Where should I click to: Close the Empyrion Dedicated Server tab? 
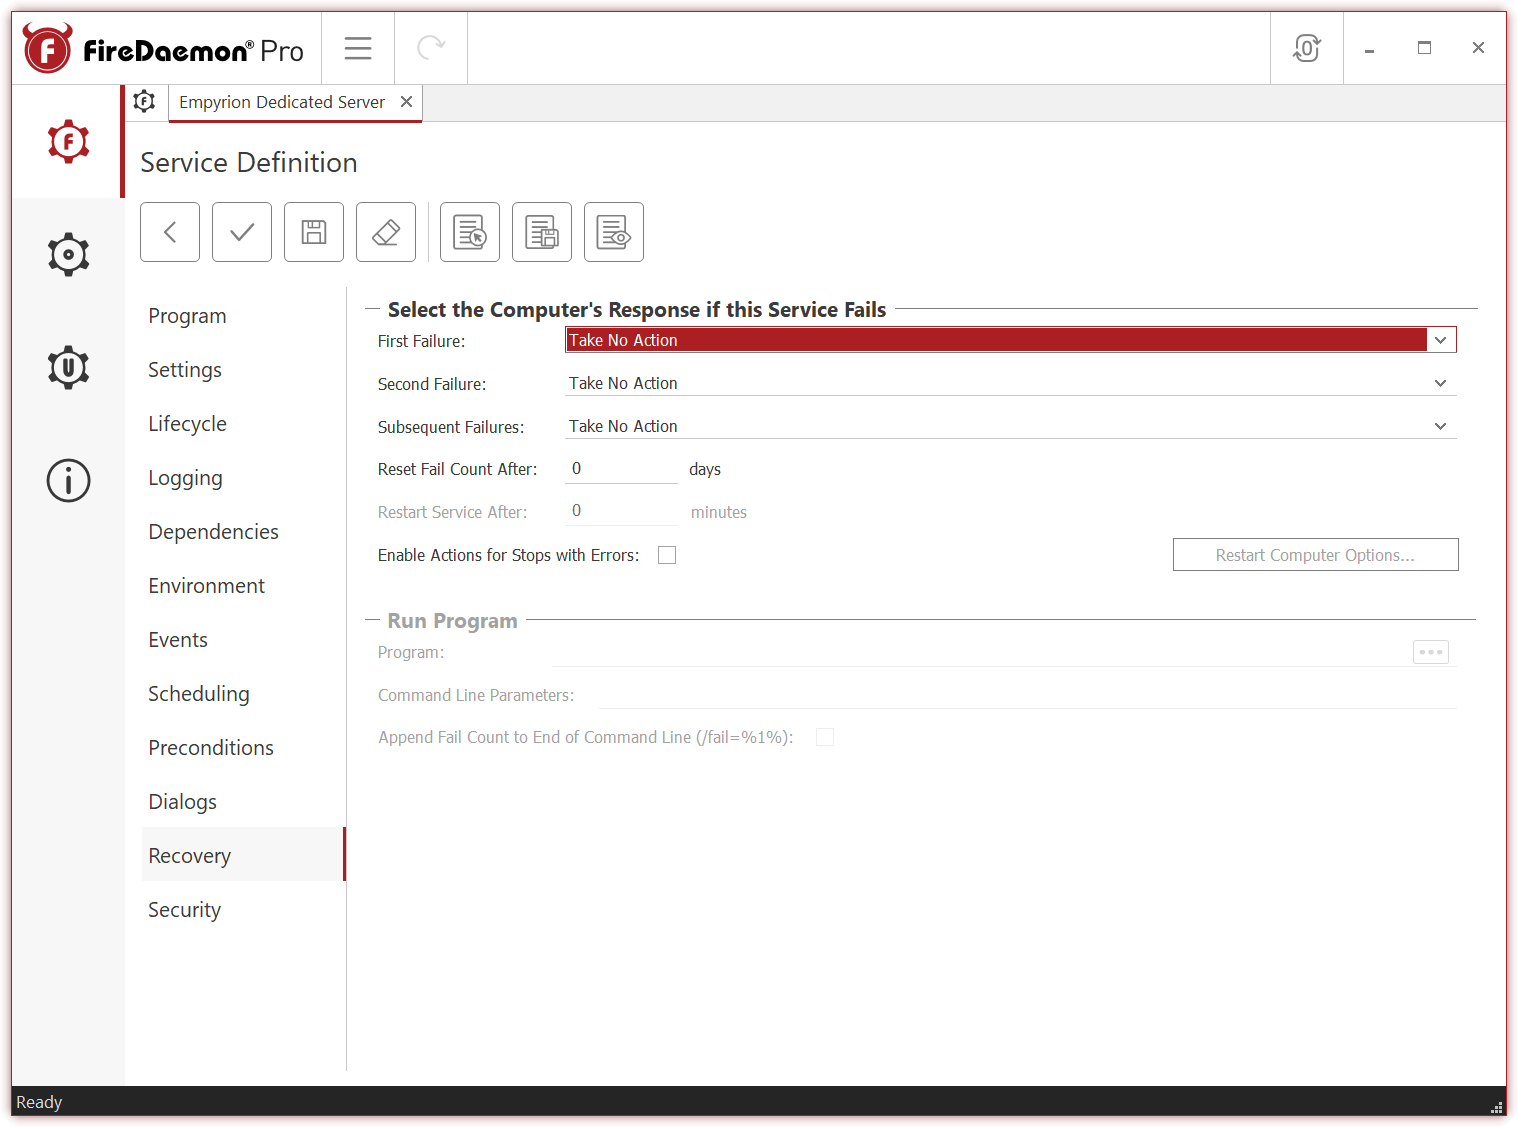pos(406,102)
